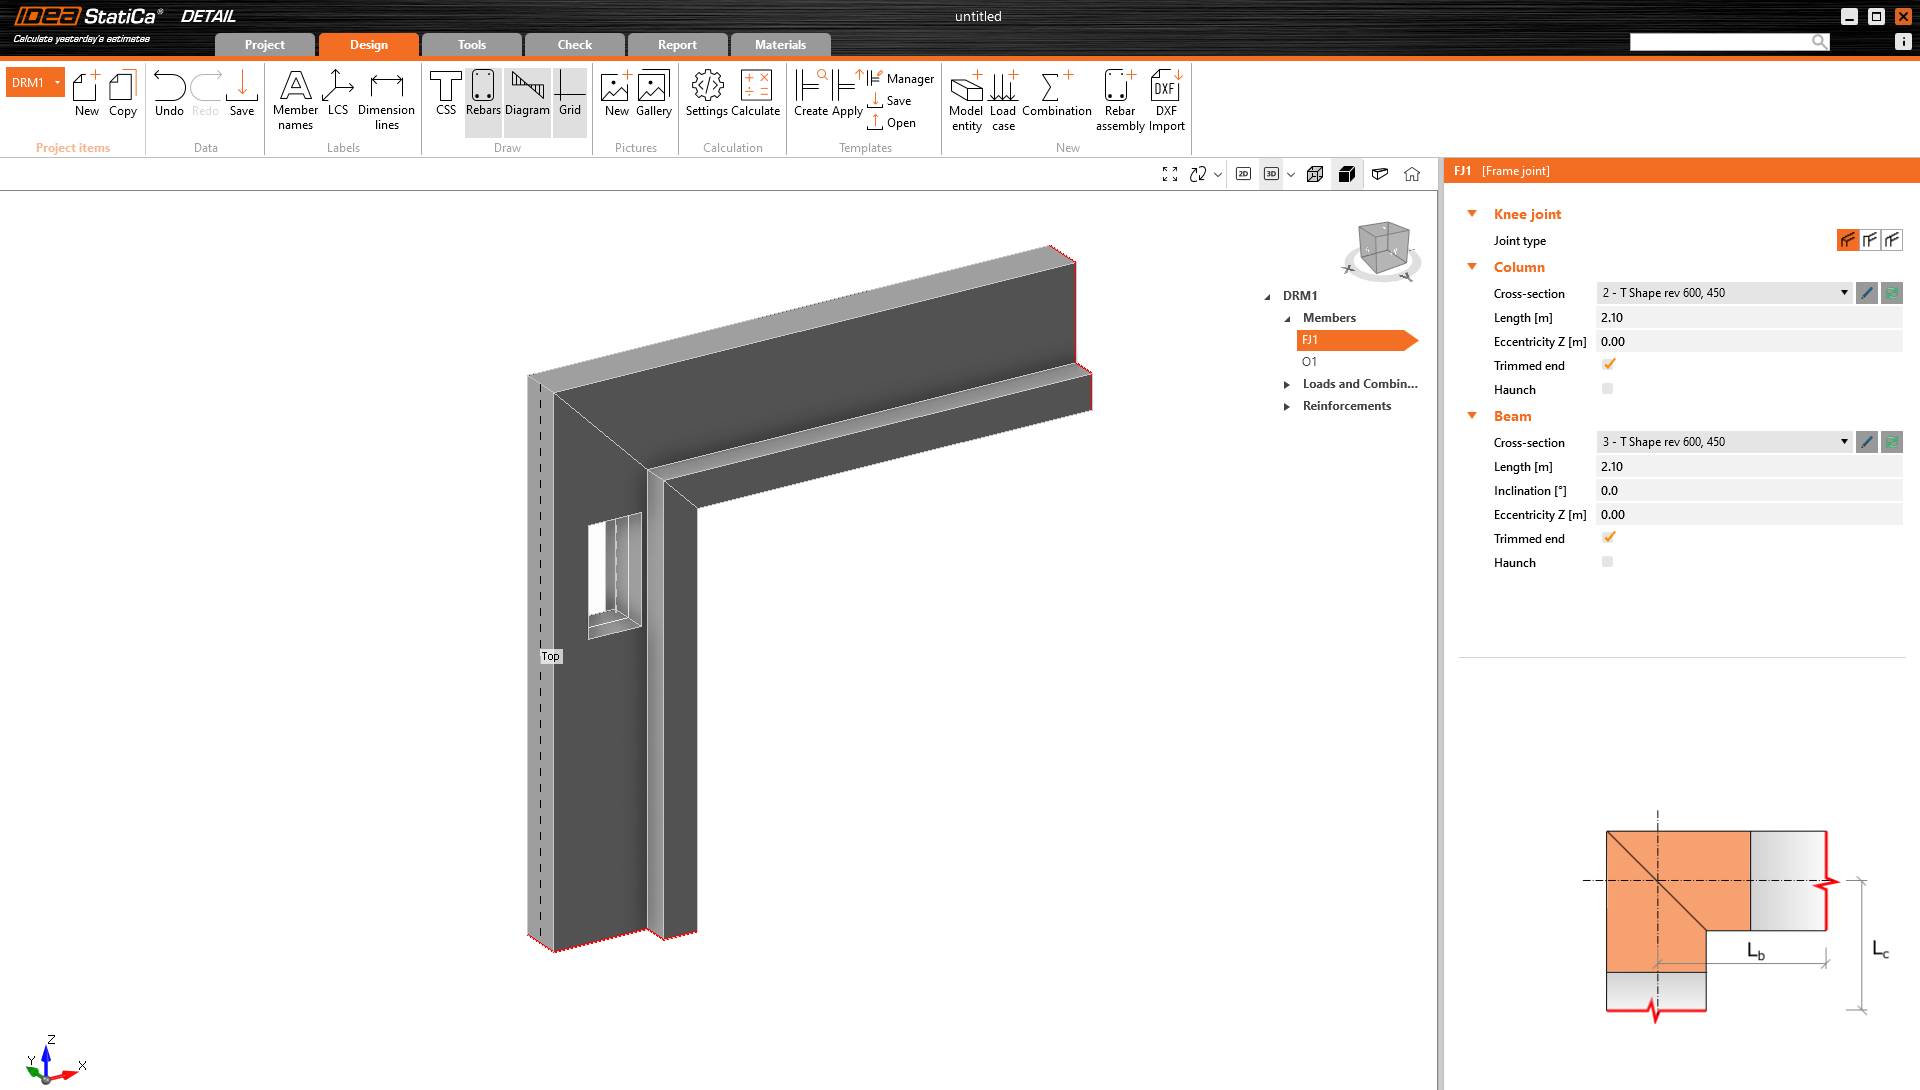
Task: Enable the Column Haunch checkbox
Action: tap(1607, 389)
